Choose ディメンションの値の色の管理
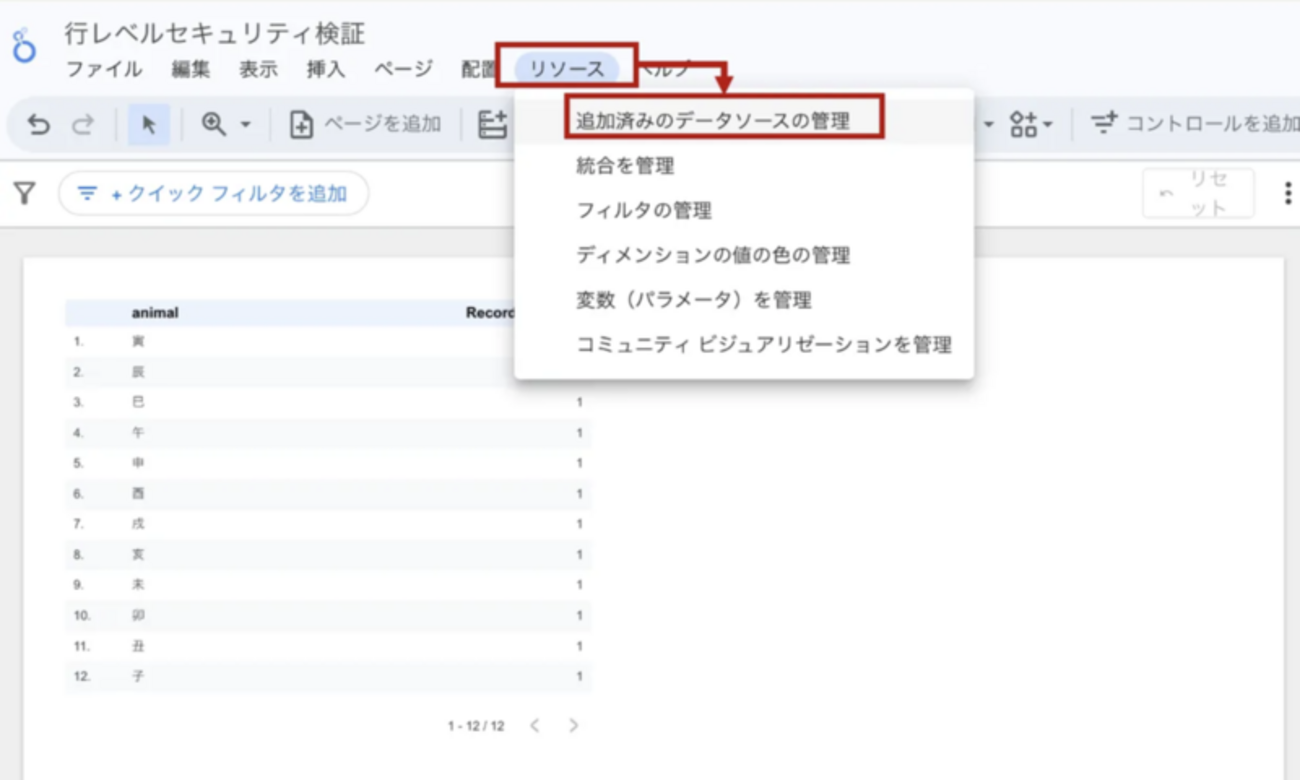 point(744,256)
